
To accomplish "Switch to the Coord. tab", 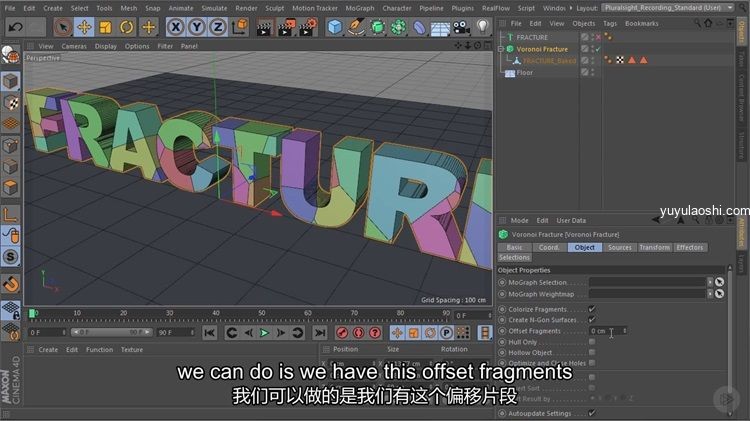I will [549, 247].
